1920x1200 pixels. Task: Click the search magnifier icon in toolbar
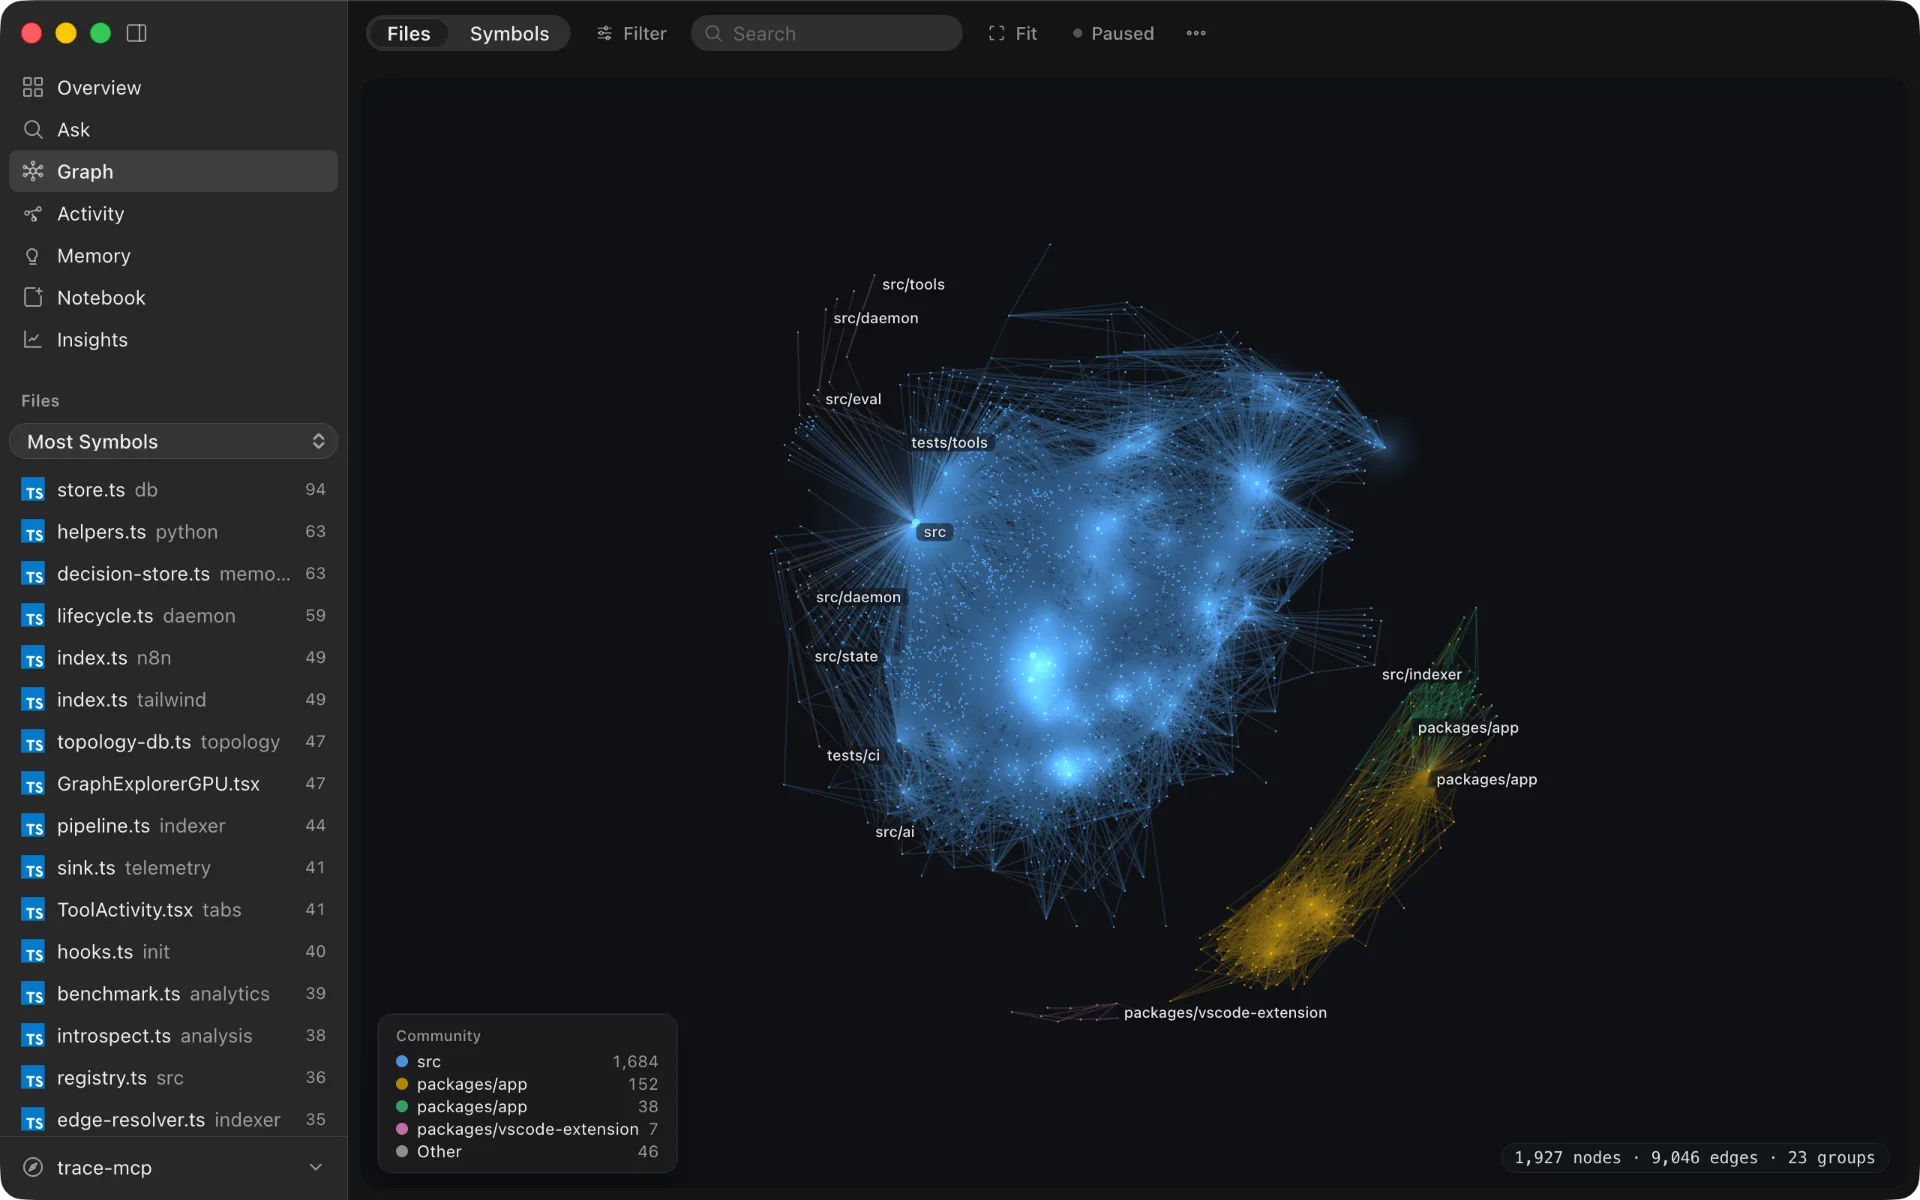pos(713,33)
